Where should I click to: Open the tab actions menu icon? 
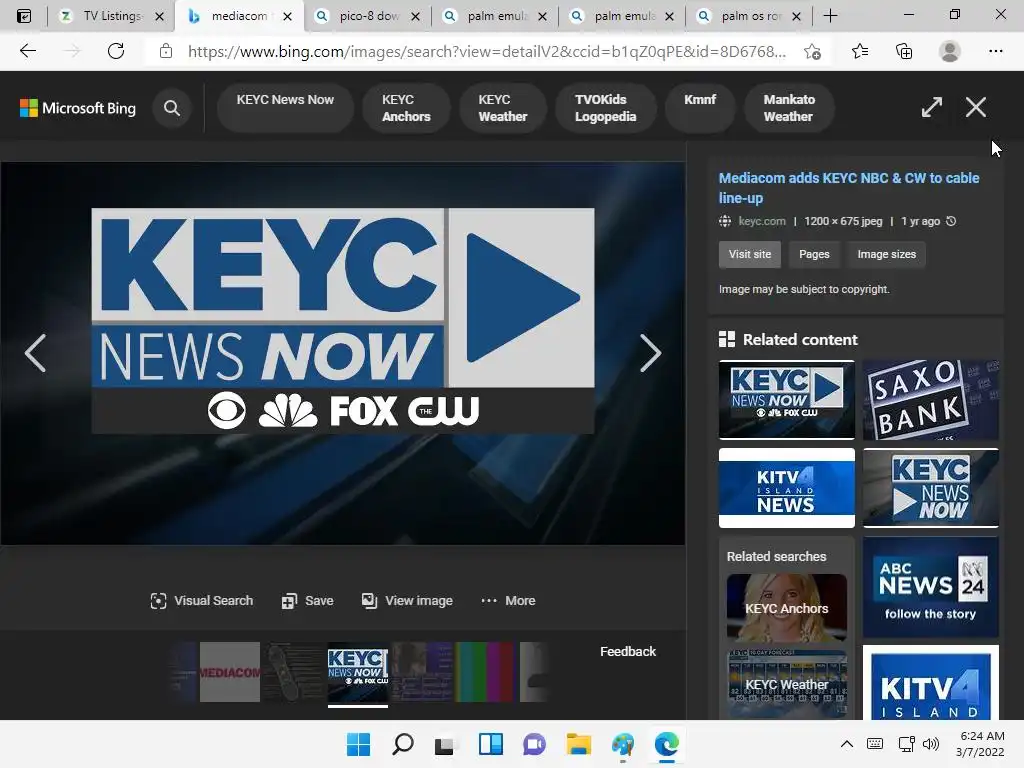24,16
